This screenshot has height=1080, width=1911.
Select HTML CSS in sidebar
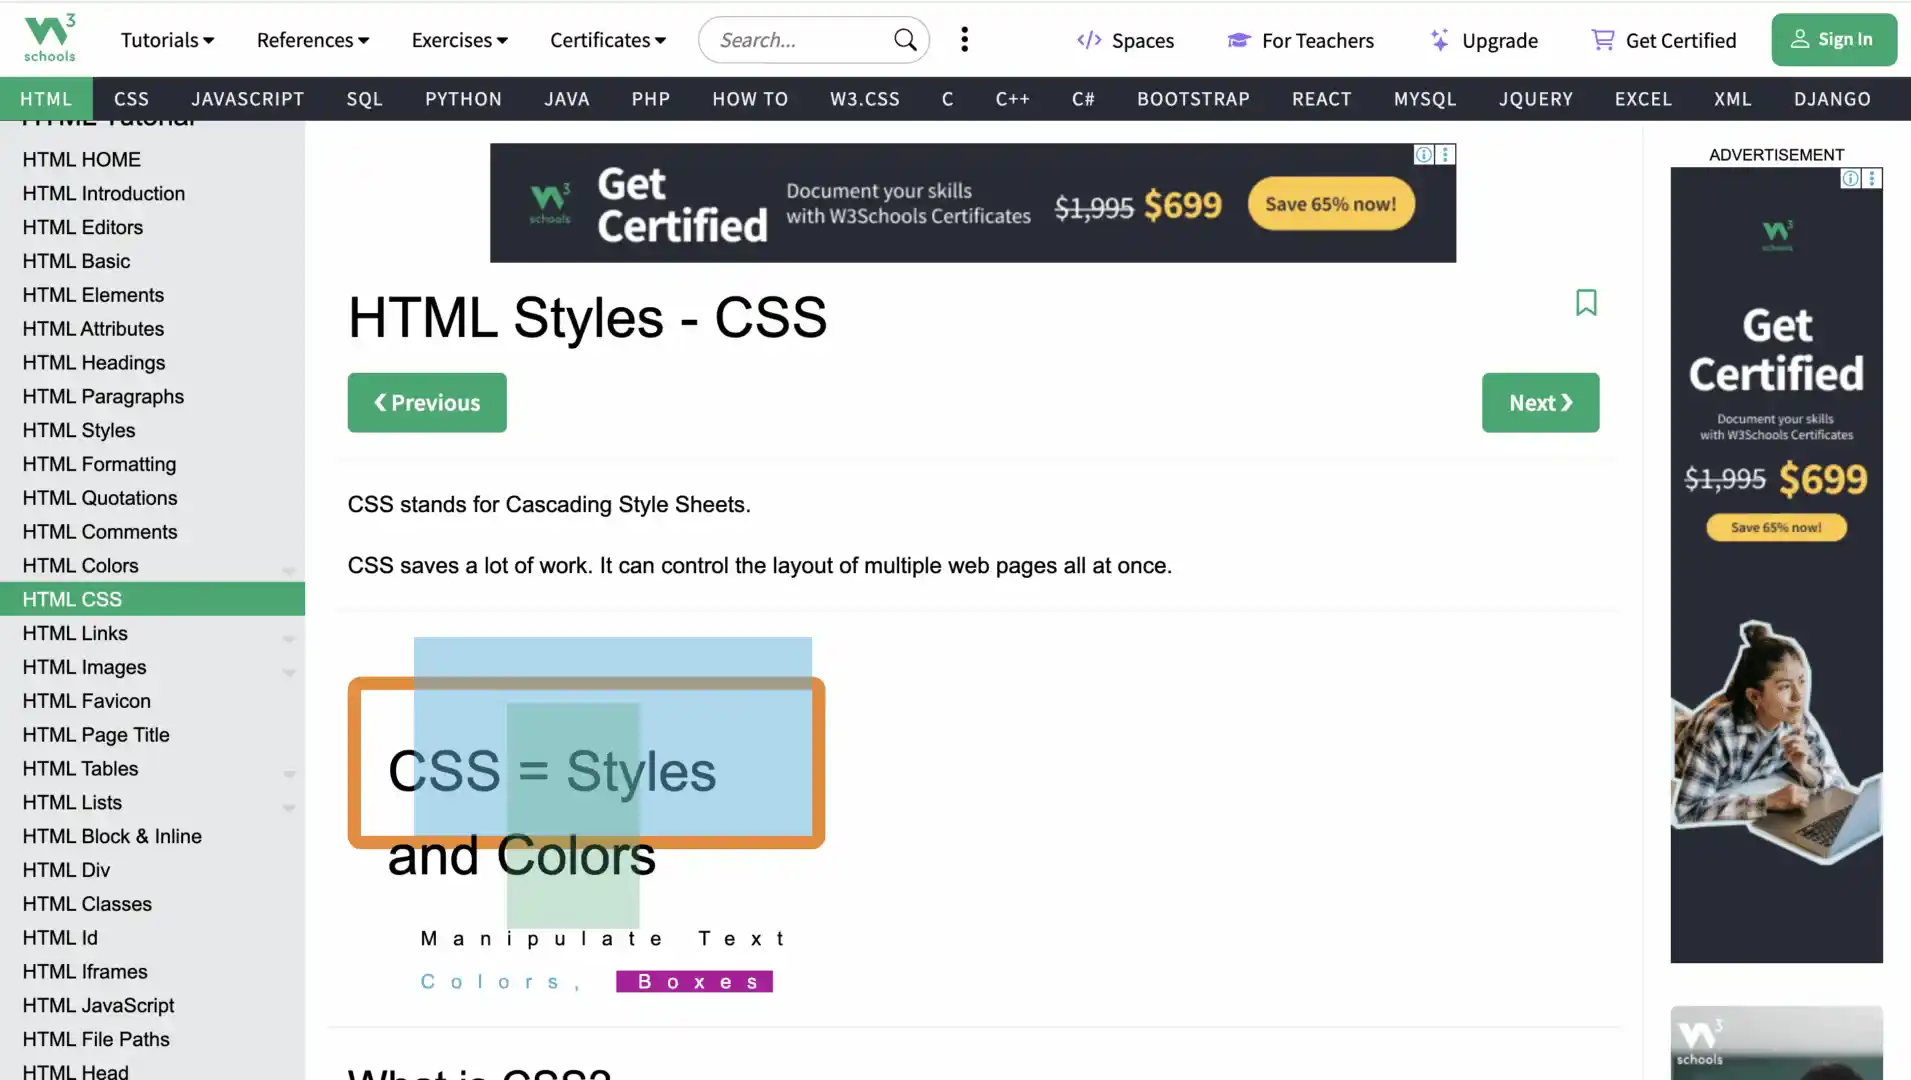click(x=152, y=600)
